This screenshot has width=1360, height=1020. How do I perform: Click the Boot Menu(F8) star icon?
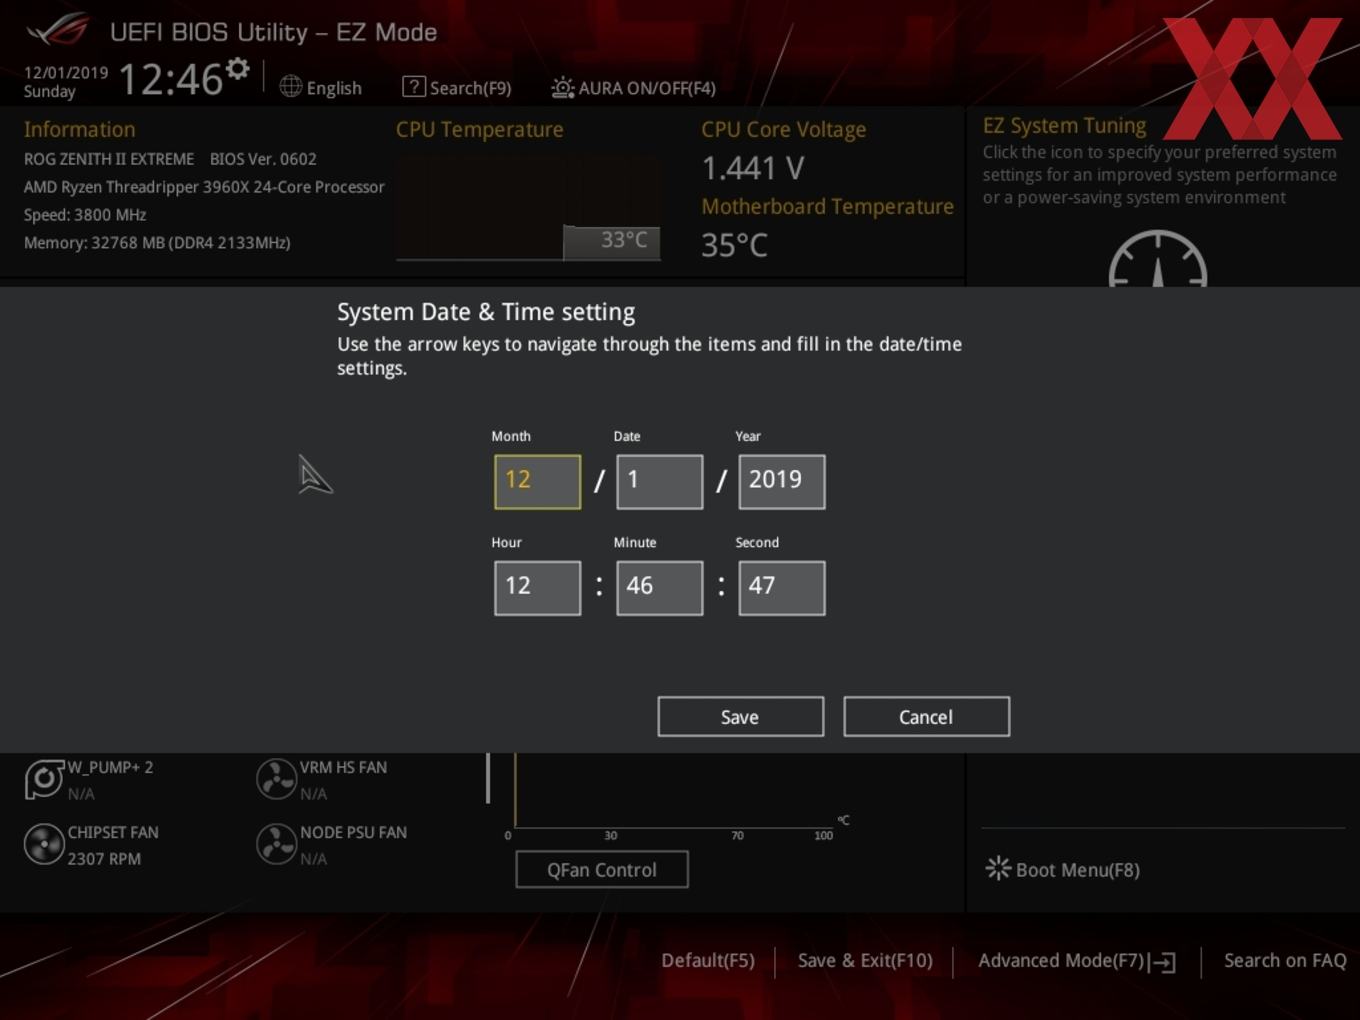pyautogui.click(x=998, y=868)
